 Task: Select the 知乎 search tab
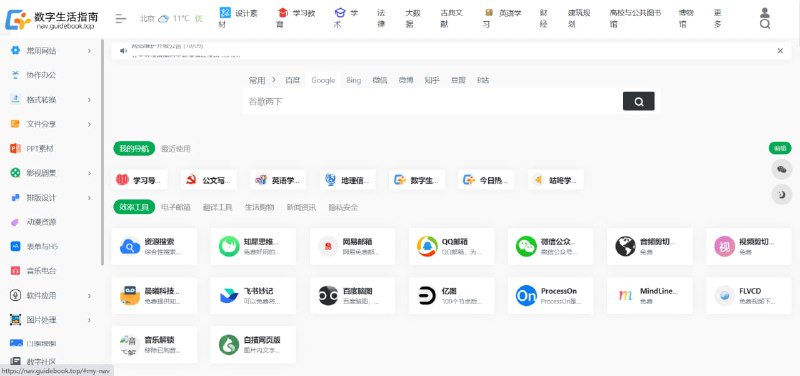tap(432, 80)
